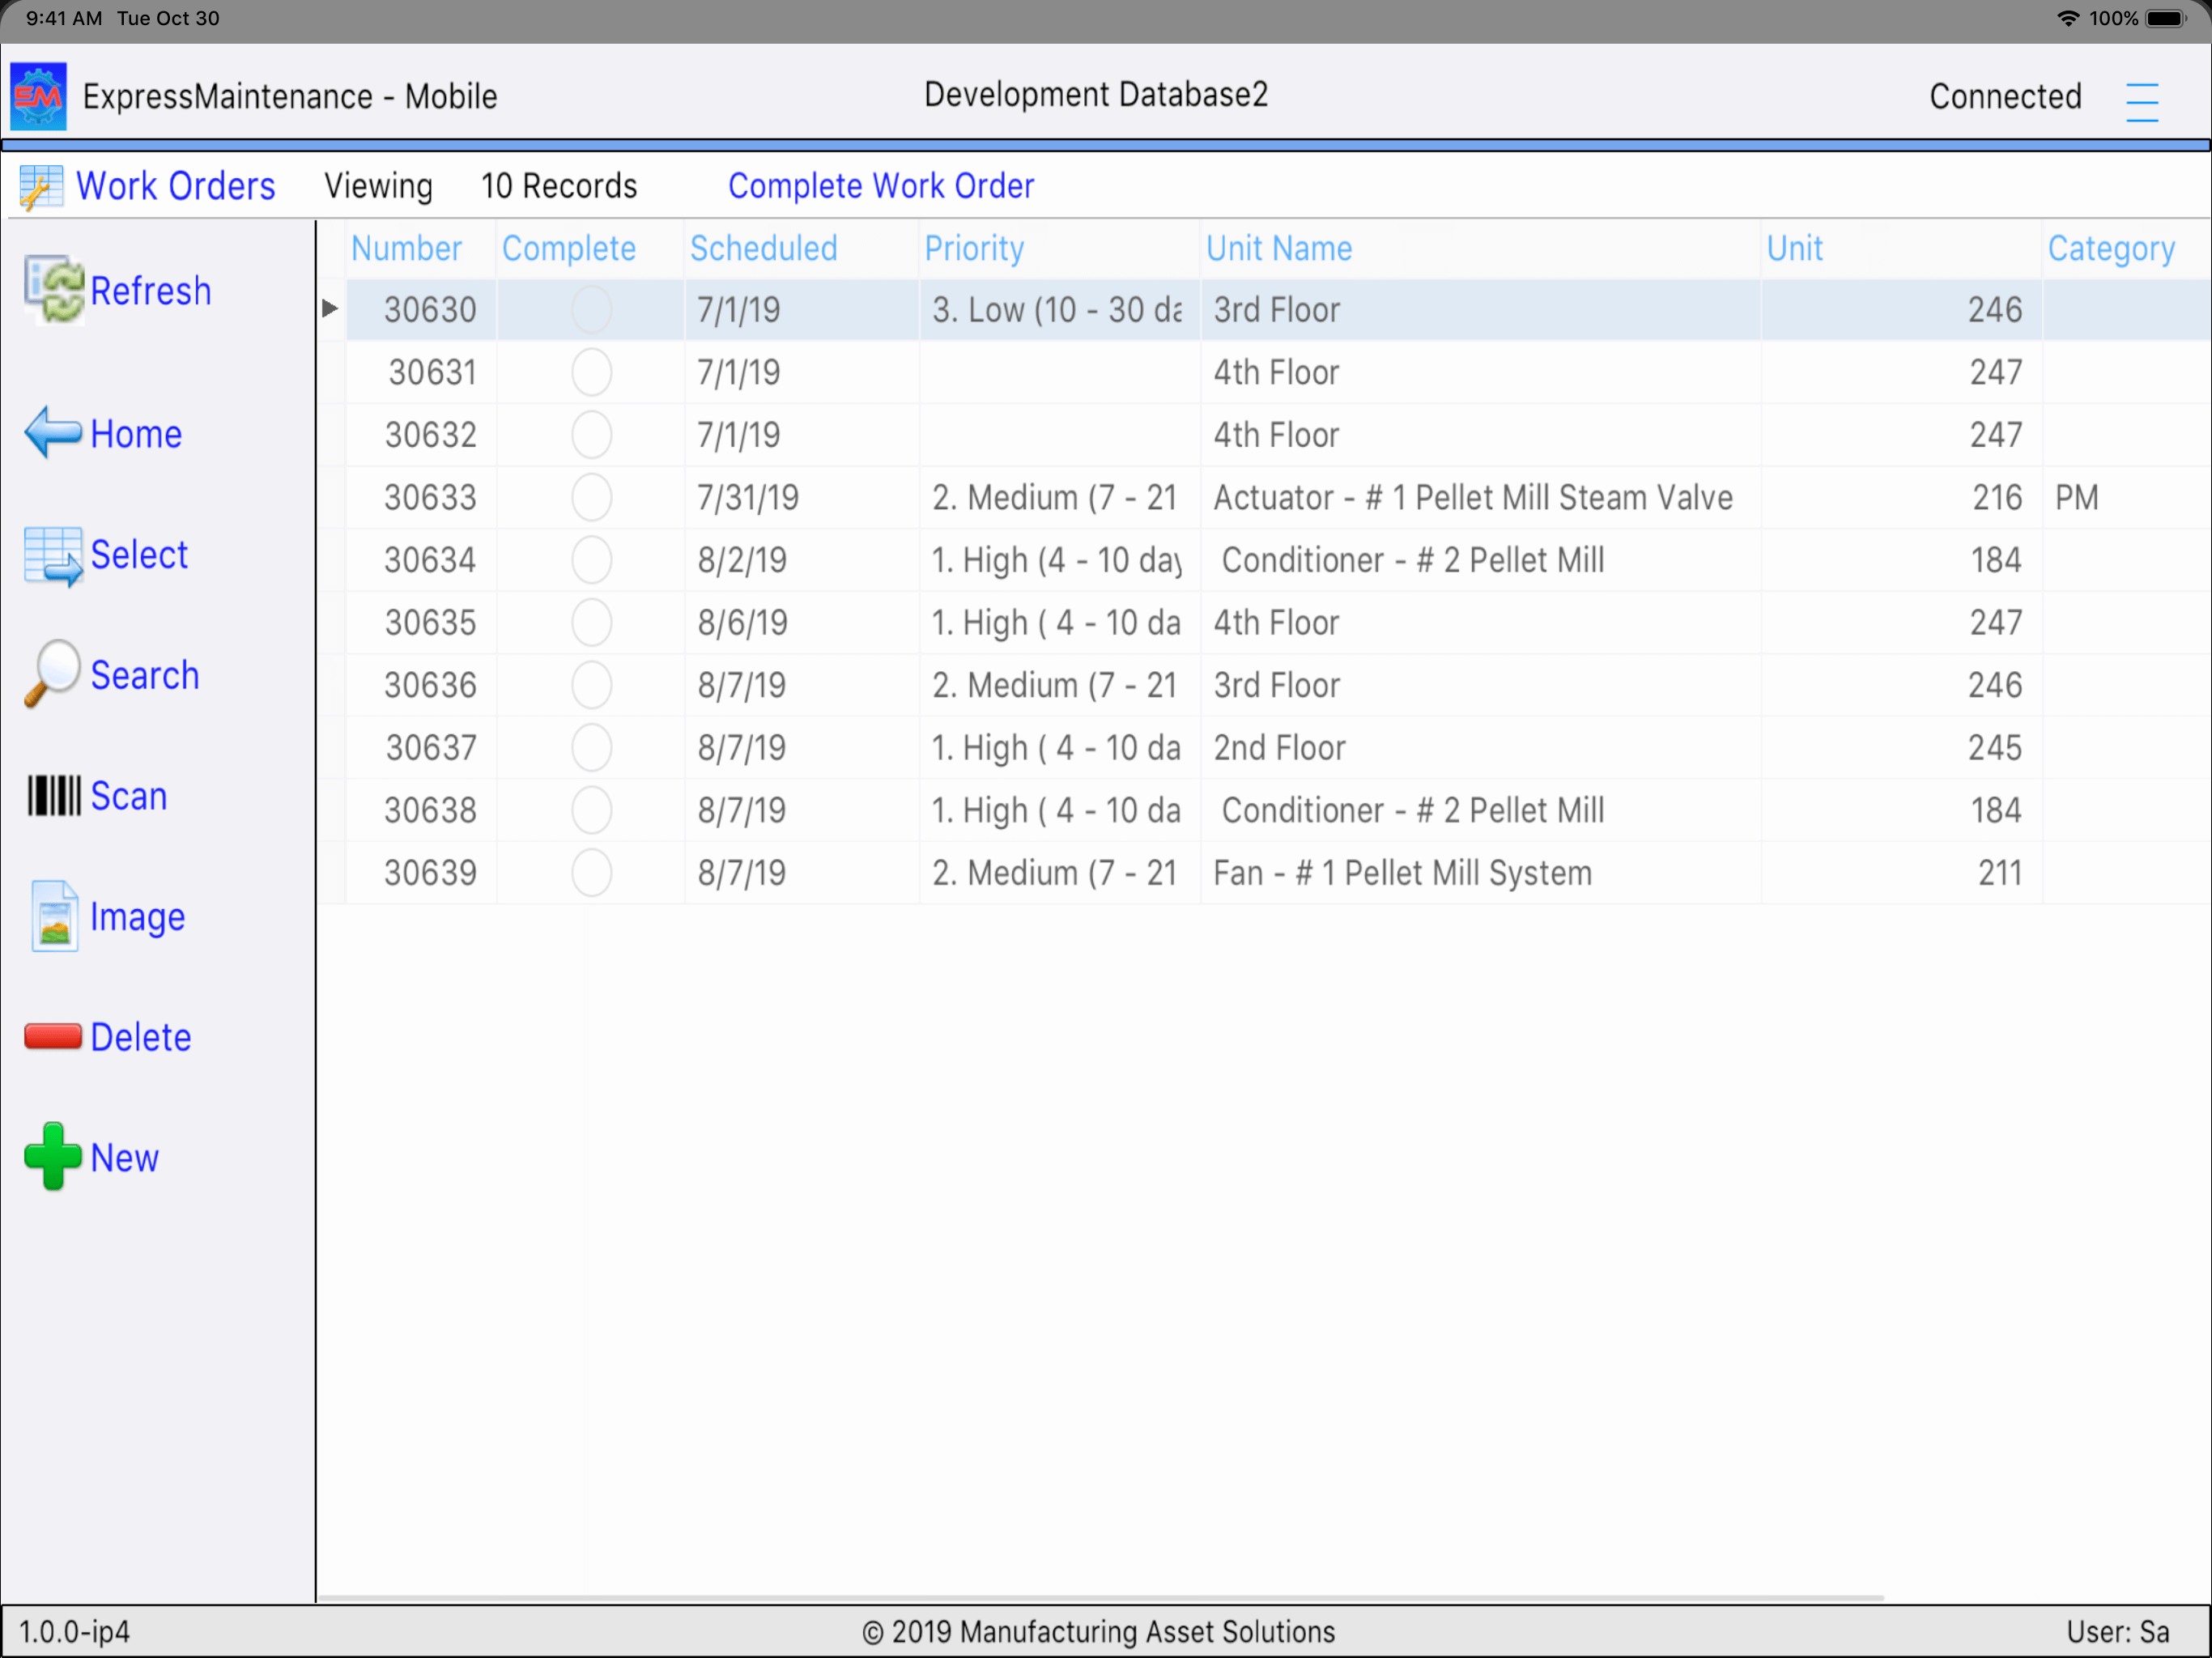Screen dimensions: 2212x1658
Task: Click the Viewing label
Action: 378,187
